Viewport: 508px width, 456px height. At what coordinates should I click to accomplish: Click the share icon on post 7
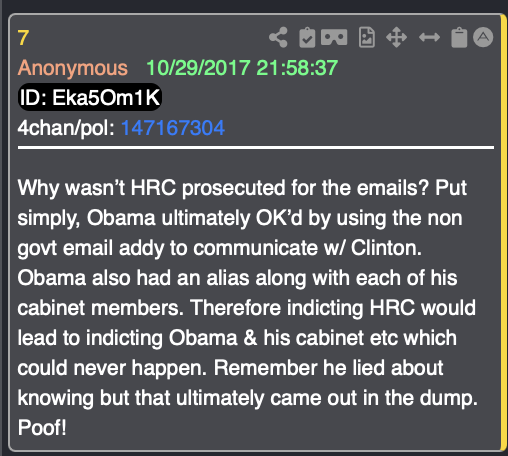pyautogui.click(x=278, y=37)
